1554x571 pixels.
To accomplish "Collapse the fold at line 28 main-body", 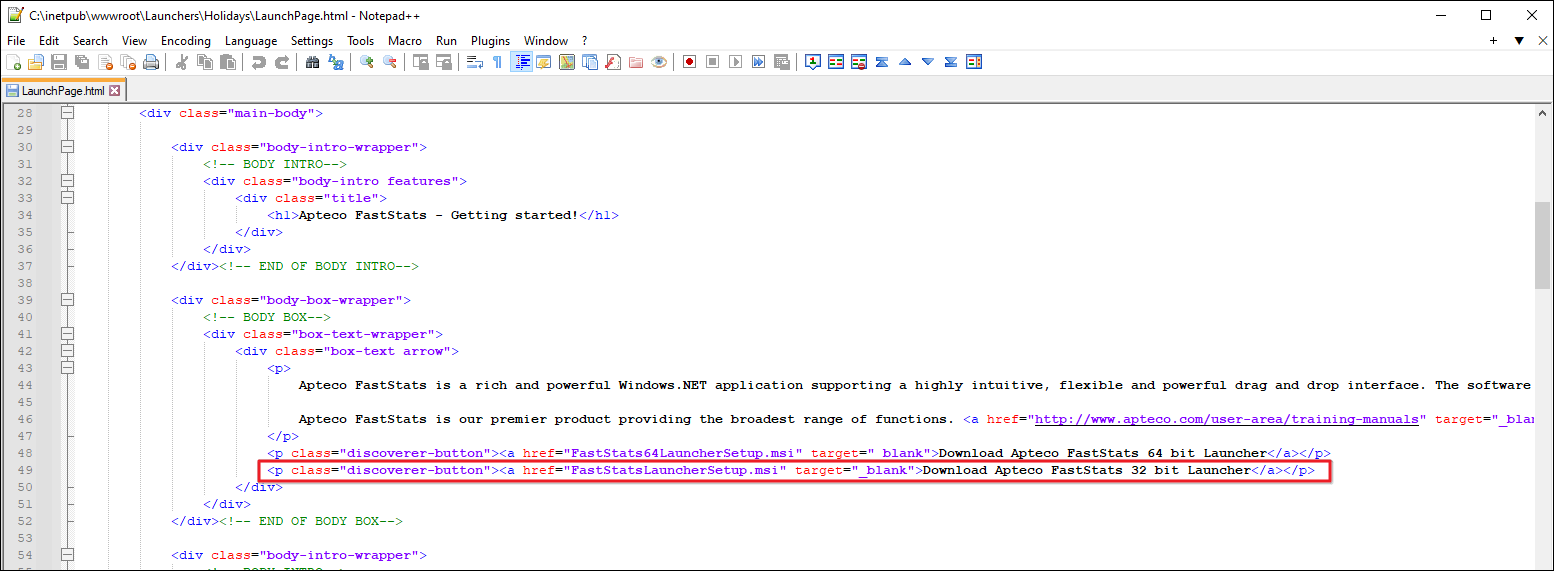I will pyautogui.click(x=67, y=113).
